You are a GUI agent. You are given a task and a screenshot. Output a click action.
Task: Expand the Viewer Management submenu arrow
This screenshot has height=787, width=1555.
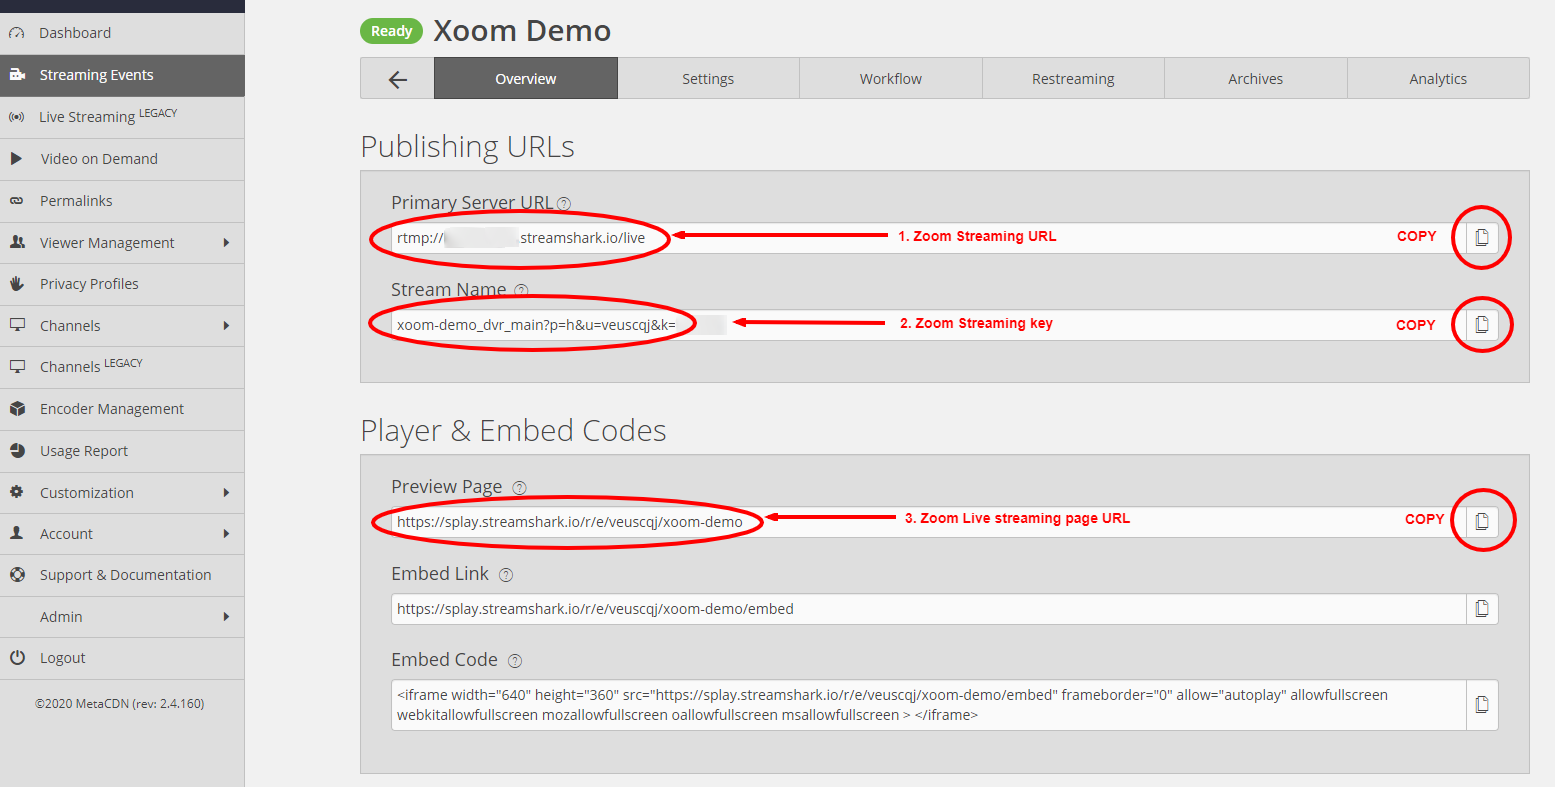tap(226, 243)
